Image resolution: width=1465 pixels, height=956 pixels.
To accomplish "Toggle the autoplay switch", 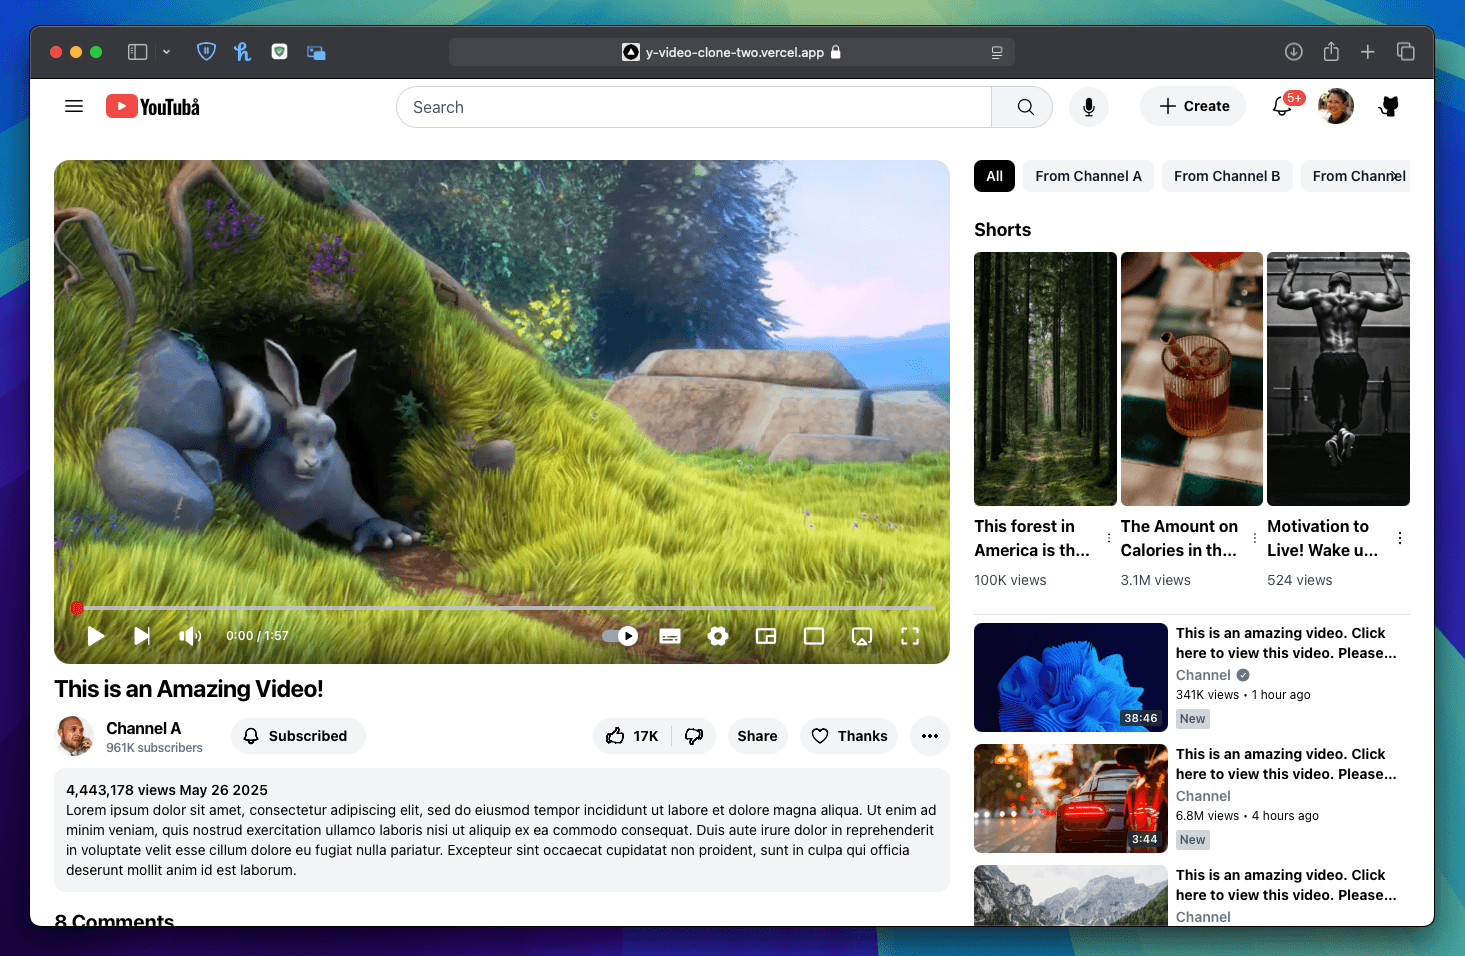I will tap(620, 636).
